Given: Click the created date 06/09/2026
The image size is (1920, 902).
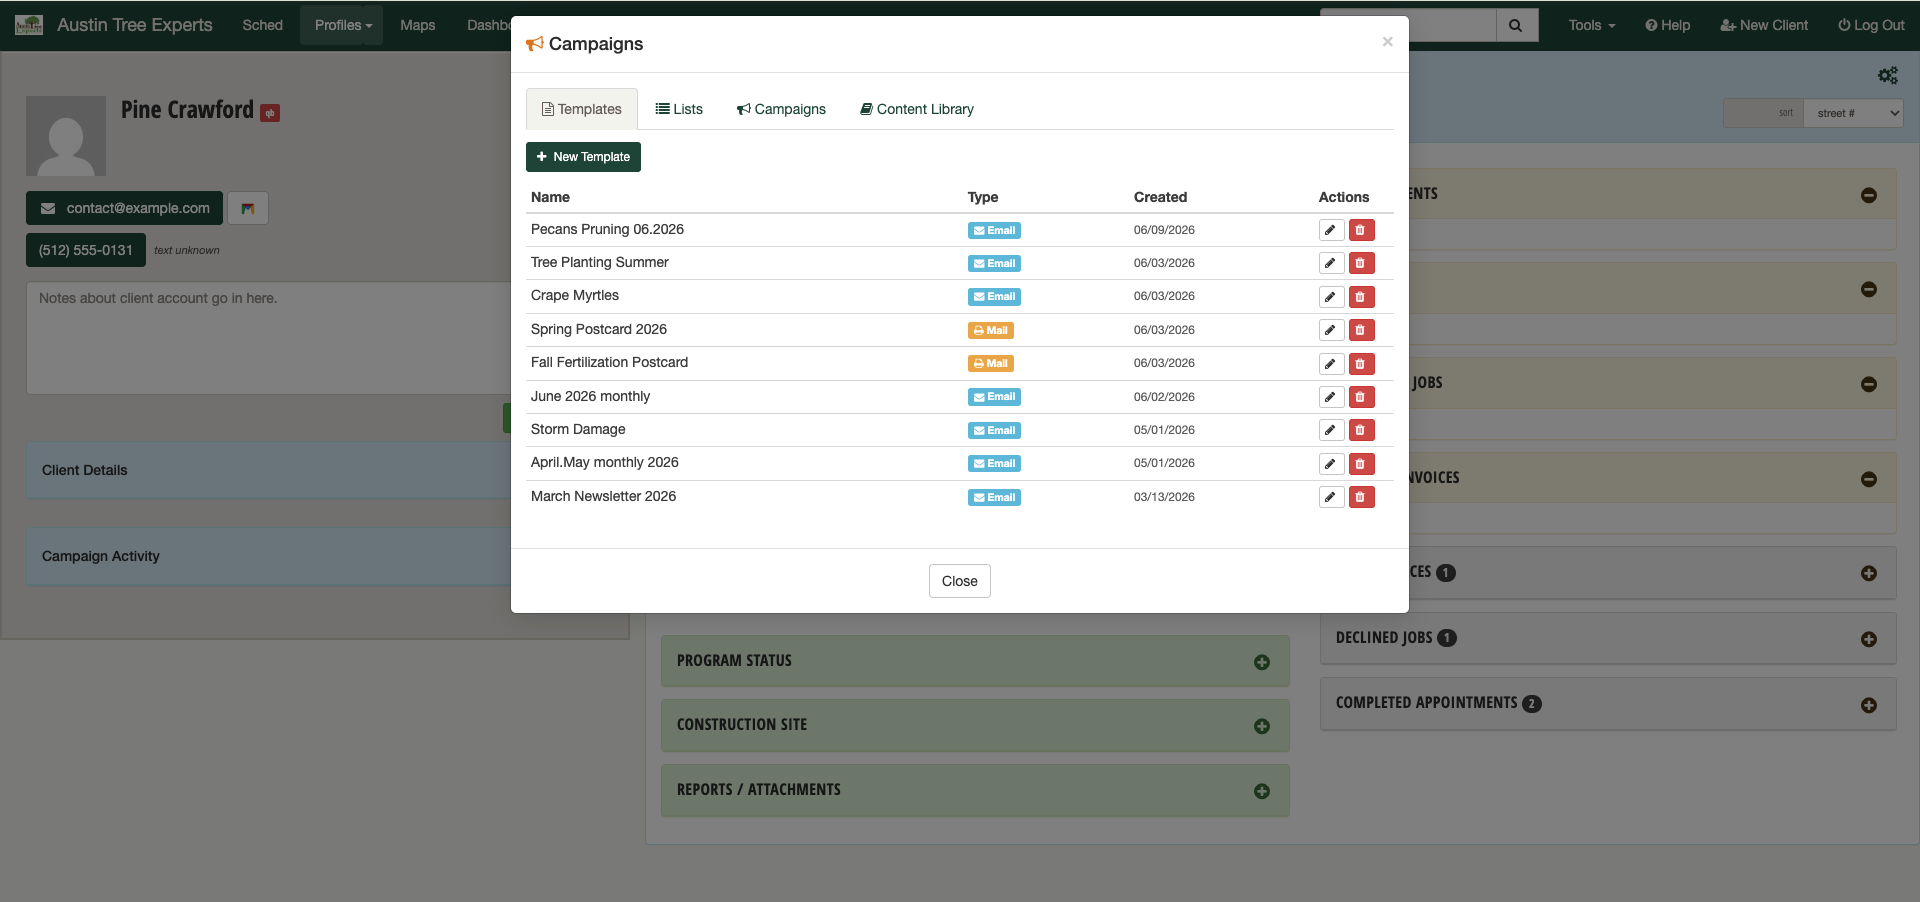Looking at the screenshot, I should pos(1164,230).
